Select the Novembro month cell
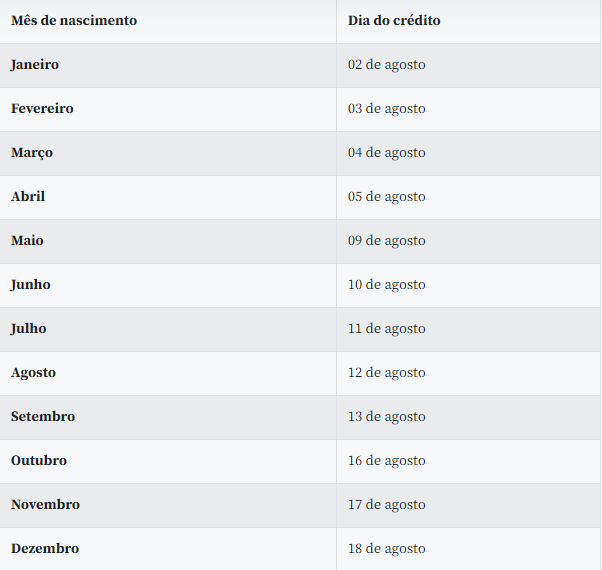Image resolution: width=602 pixels, height=570 pixels. [45, 505]
